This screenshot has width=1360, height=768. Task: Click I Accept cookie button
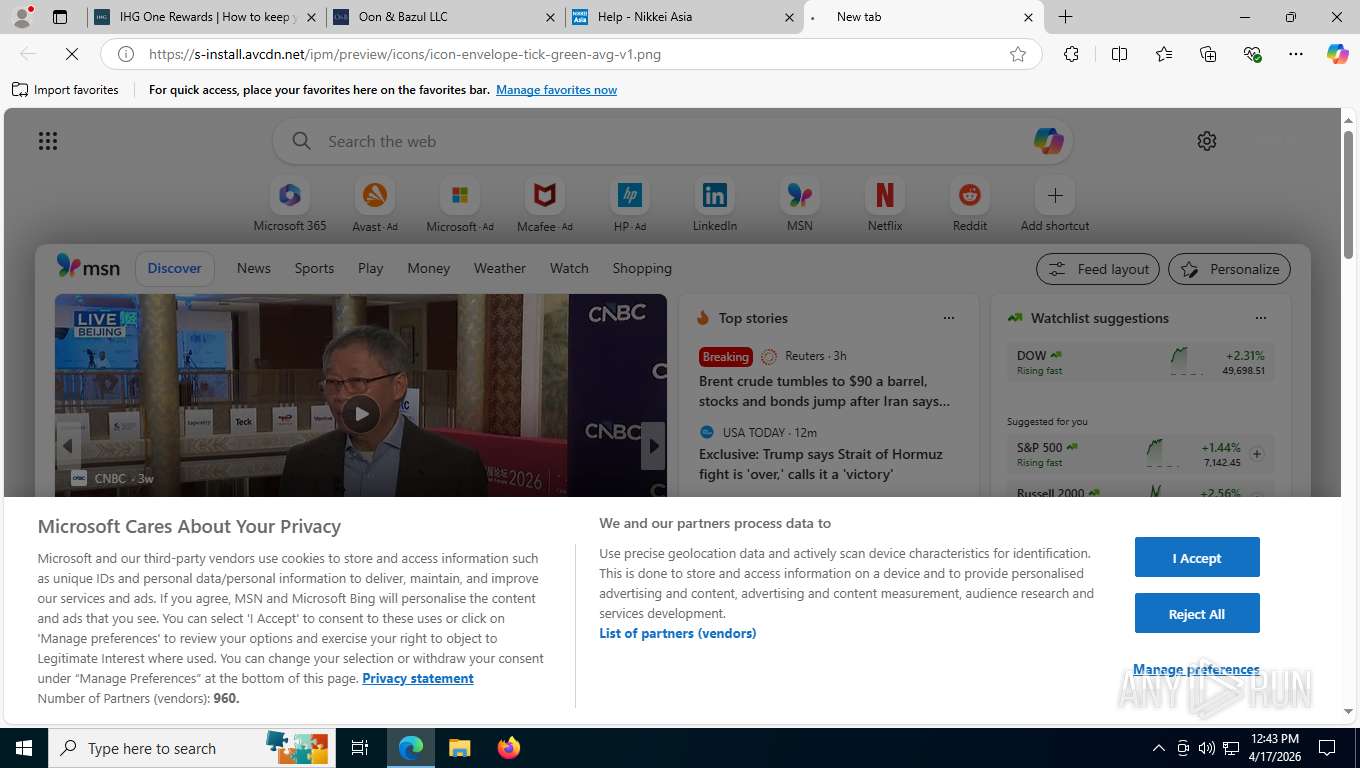click(1197, 558)
